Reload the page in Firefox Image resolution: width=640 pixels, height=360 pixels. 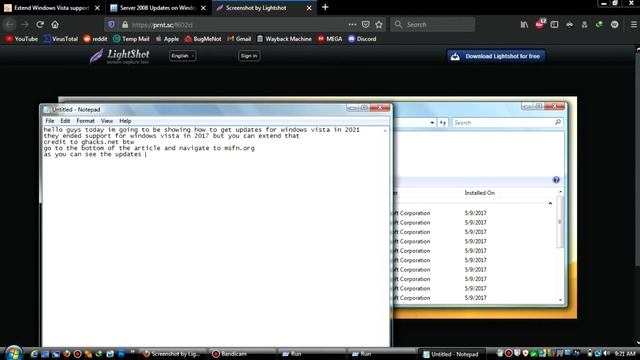[40, 24]
